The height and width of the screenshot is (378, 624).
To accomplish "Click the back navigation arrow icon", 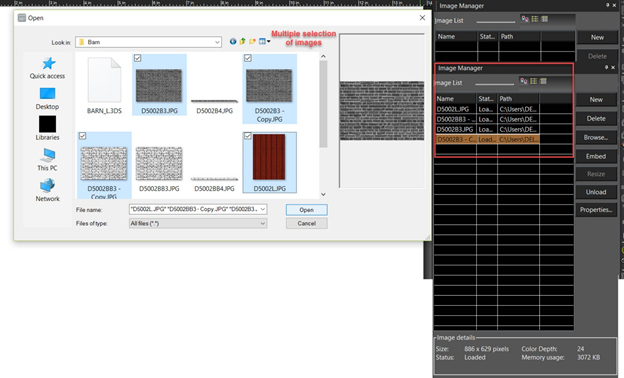I will click(x=233, y=41).
